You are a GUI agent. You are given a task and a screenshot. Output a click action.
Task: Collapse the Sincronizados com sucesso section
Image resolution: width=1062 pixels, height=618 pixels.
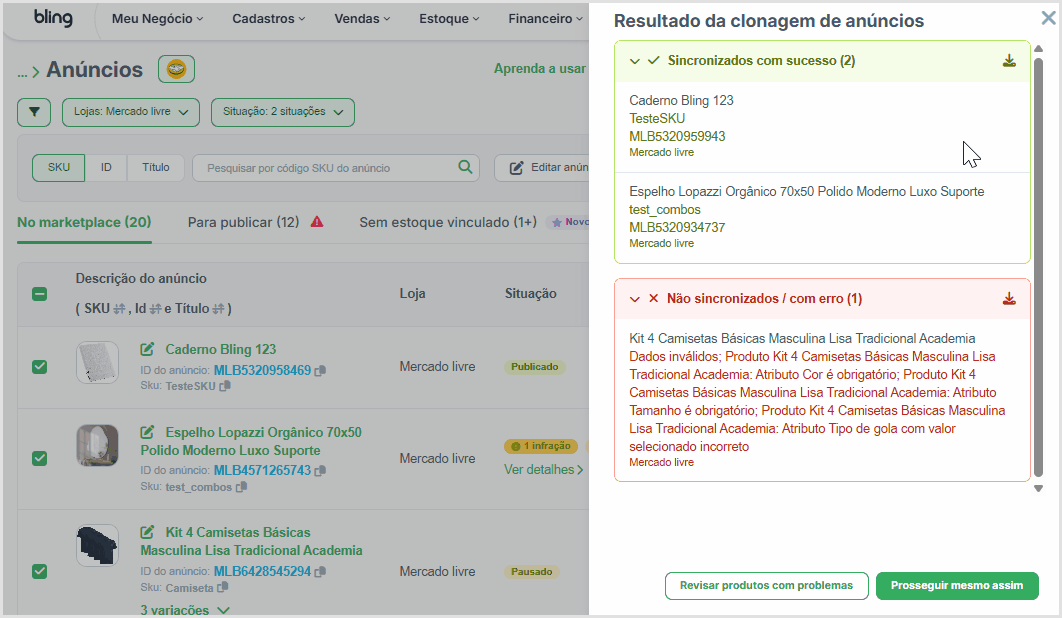tap(635, 61)
